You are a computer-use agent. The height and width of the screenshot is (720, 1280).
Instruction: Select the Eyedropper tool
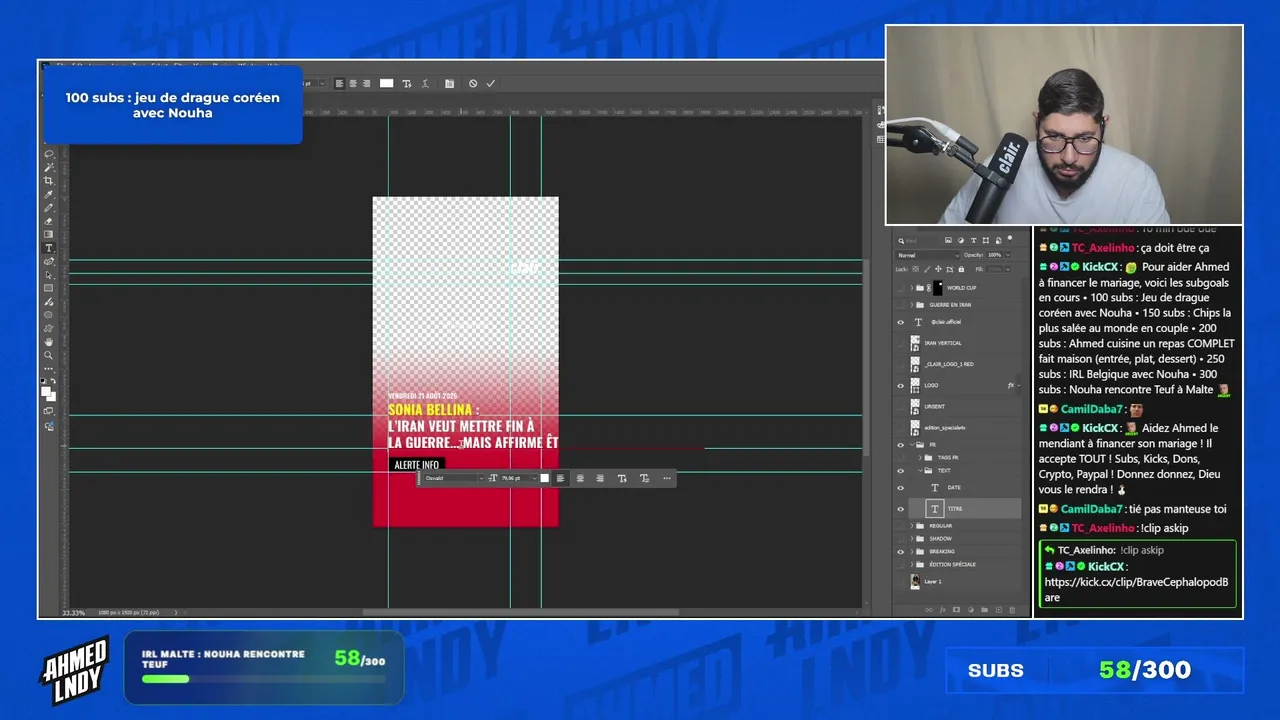[x=49, y=194]
